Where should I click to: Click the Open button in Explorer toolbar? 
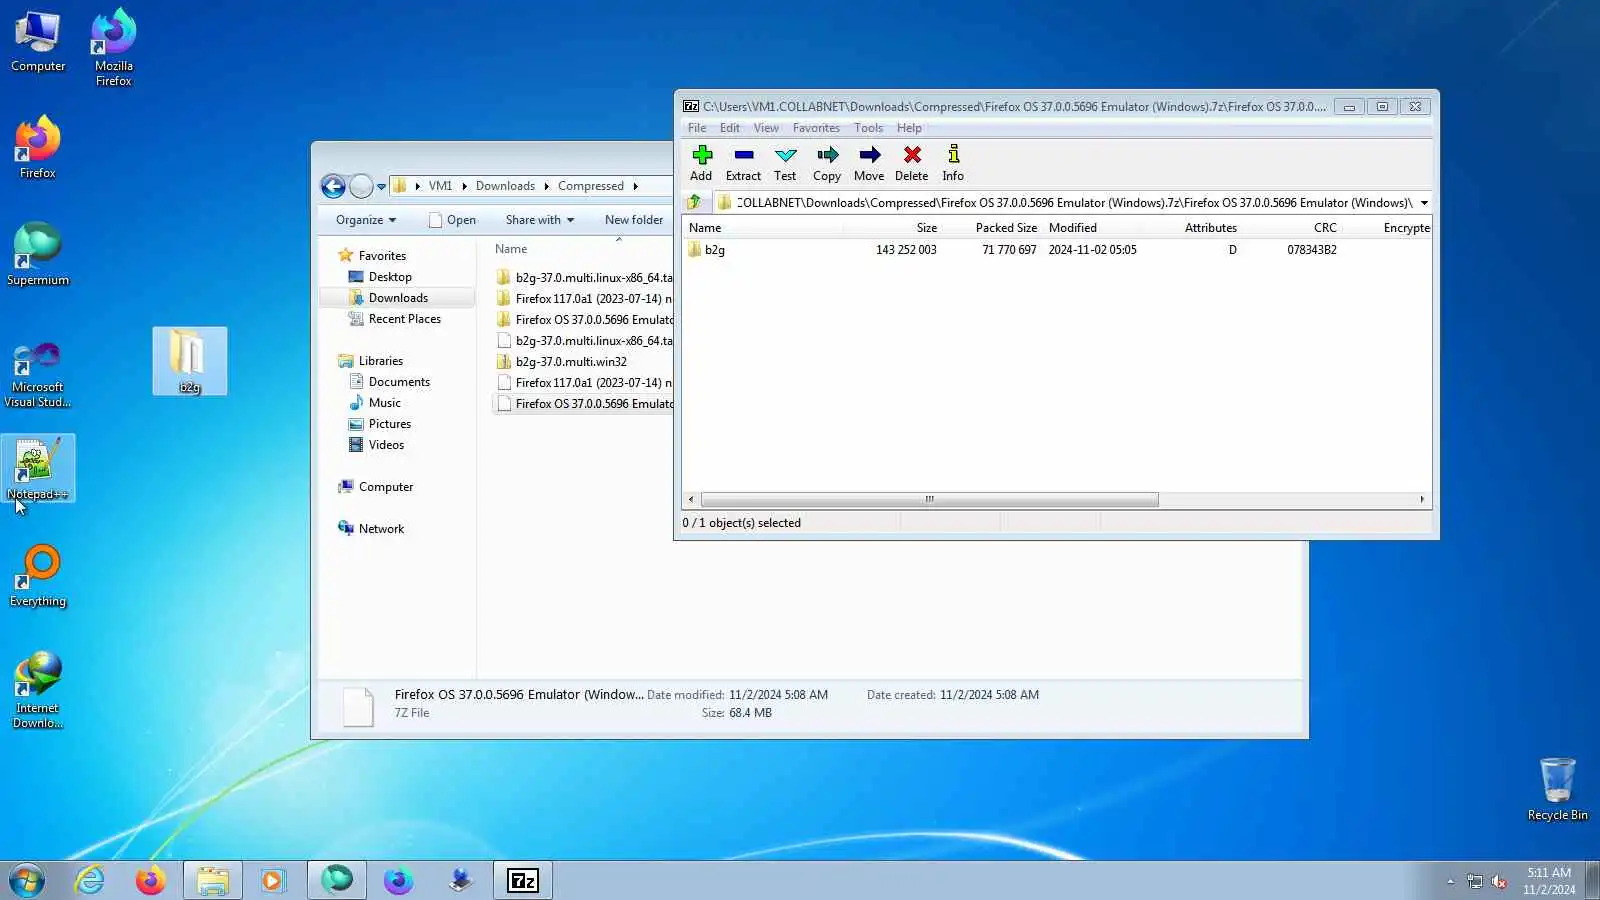click(x=452, y=220)
